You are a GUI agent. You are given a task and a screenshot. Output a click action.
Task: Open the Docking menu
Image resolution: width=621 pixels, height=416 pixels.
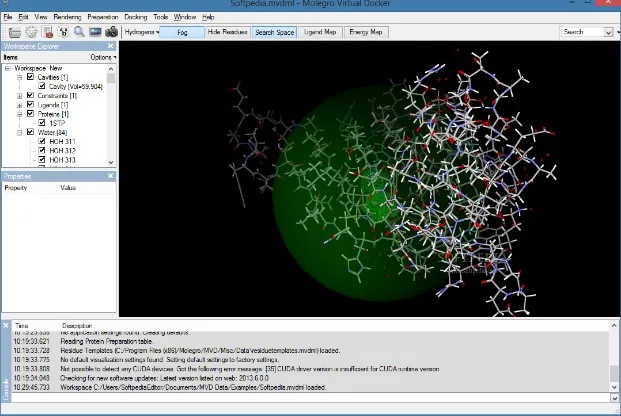coord(136,17)
